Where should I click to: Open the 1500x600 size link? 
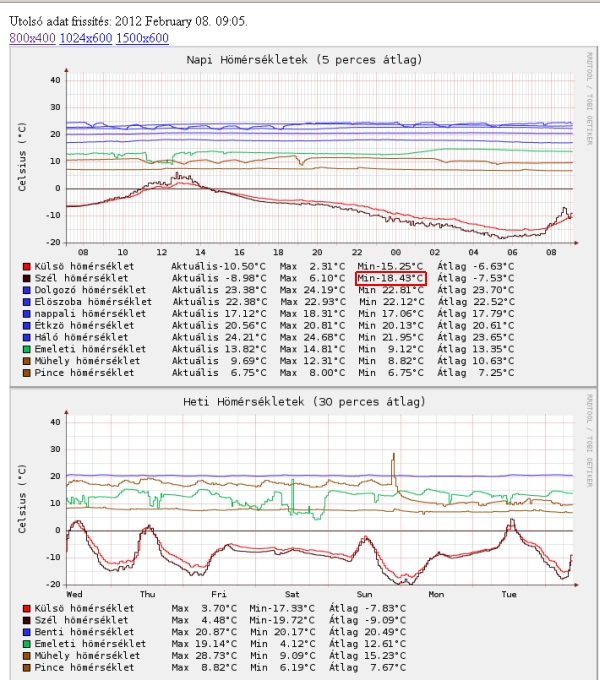click(142, 38)
